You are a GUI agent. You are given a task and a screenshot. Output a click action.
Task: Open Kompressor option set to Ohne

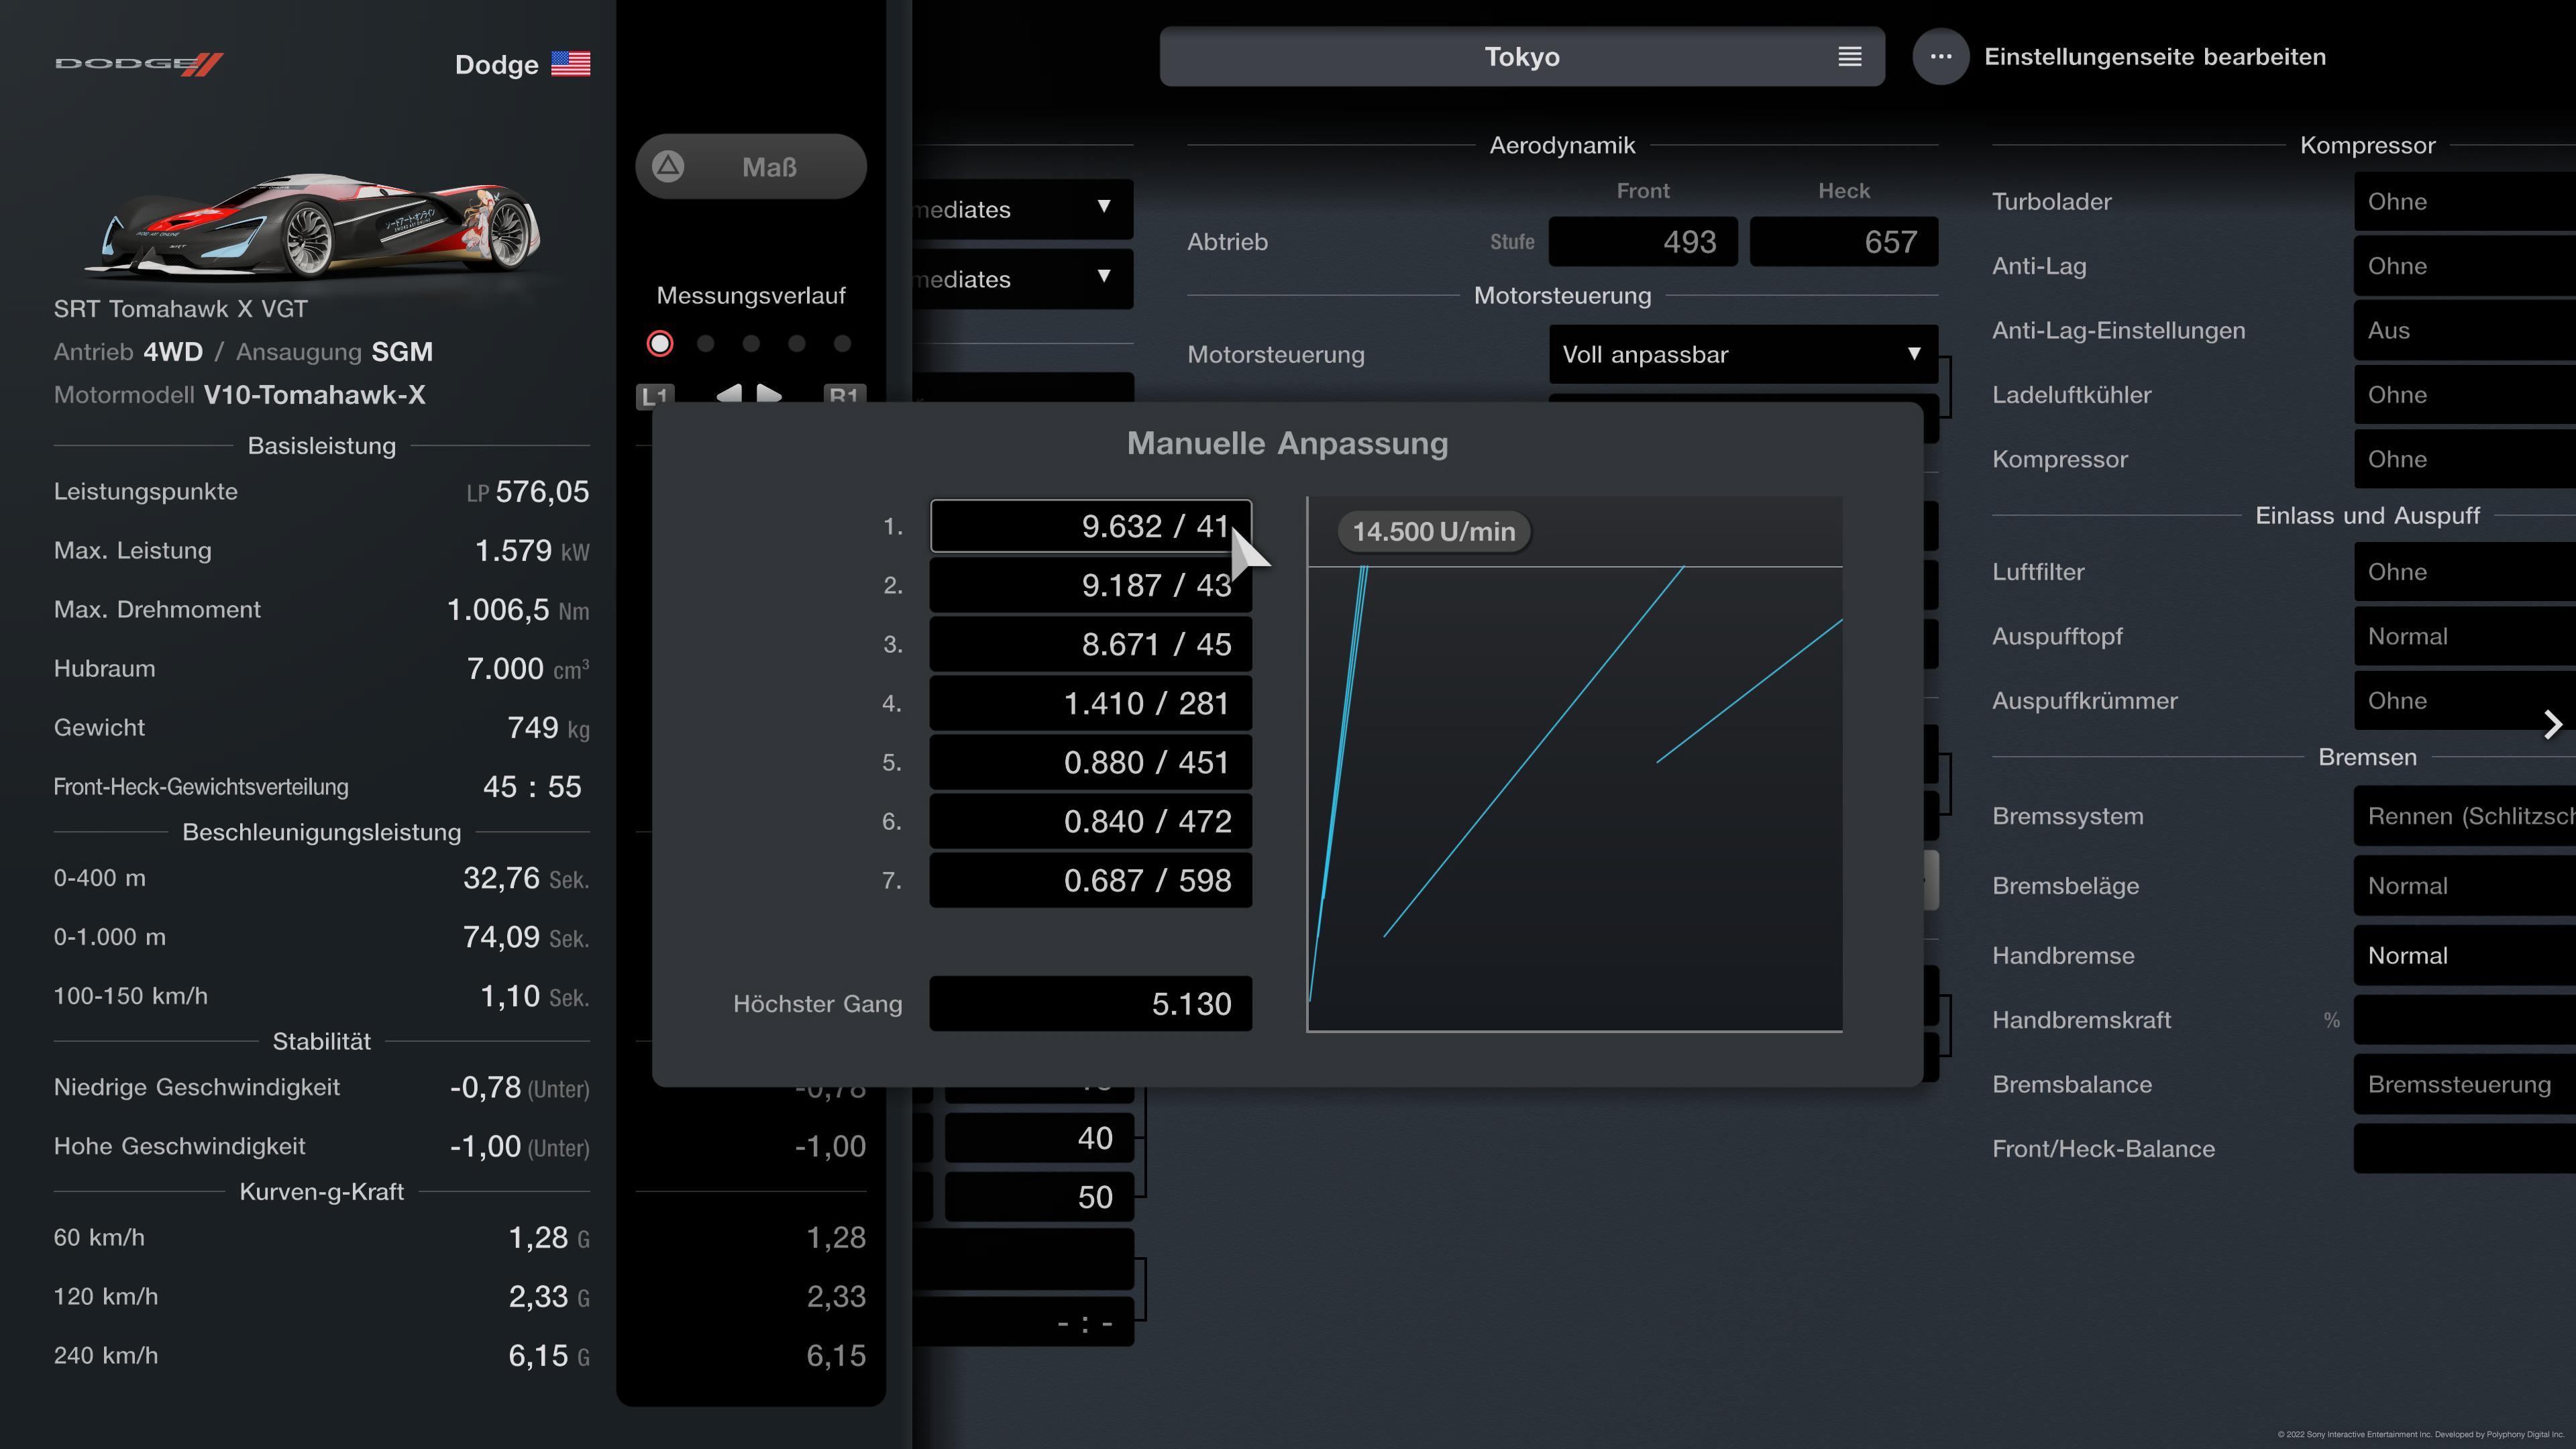pyautogui.click(x=2465, y=459)
